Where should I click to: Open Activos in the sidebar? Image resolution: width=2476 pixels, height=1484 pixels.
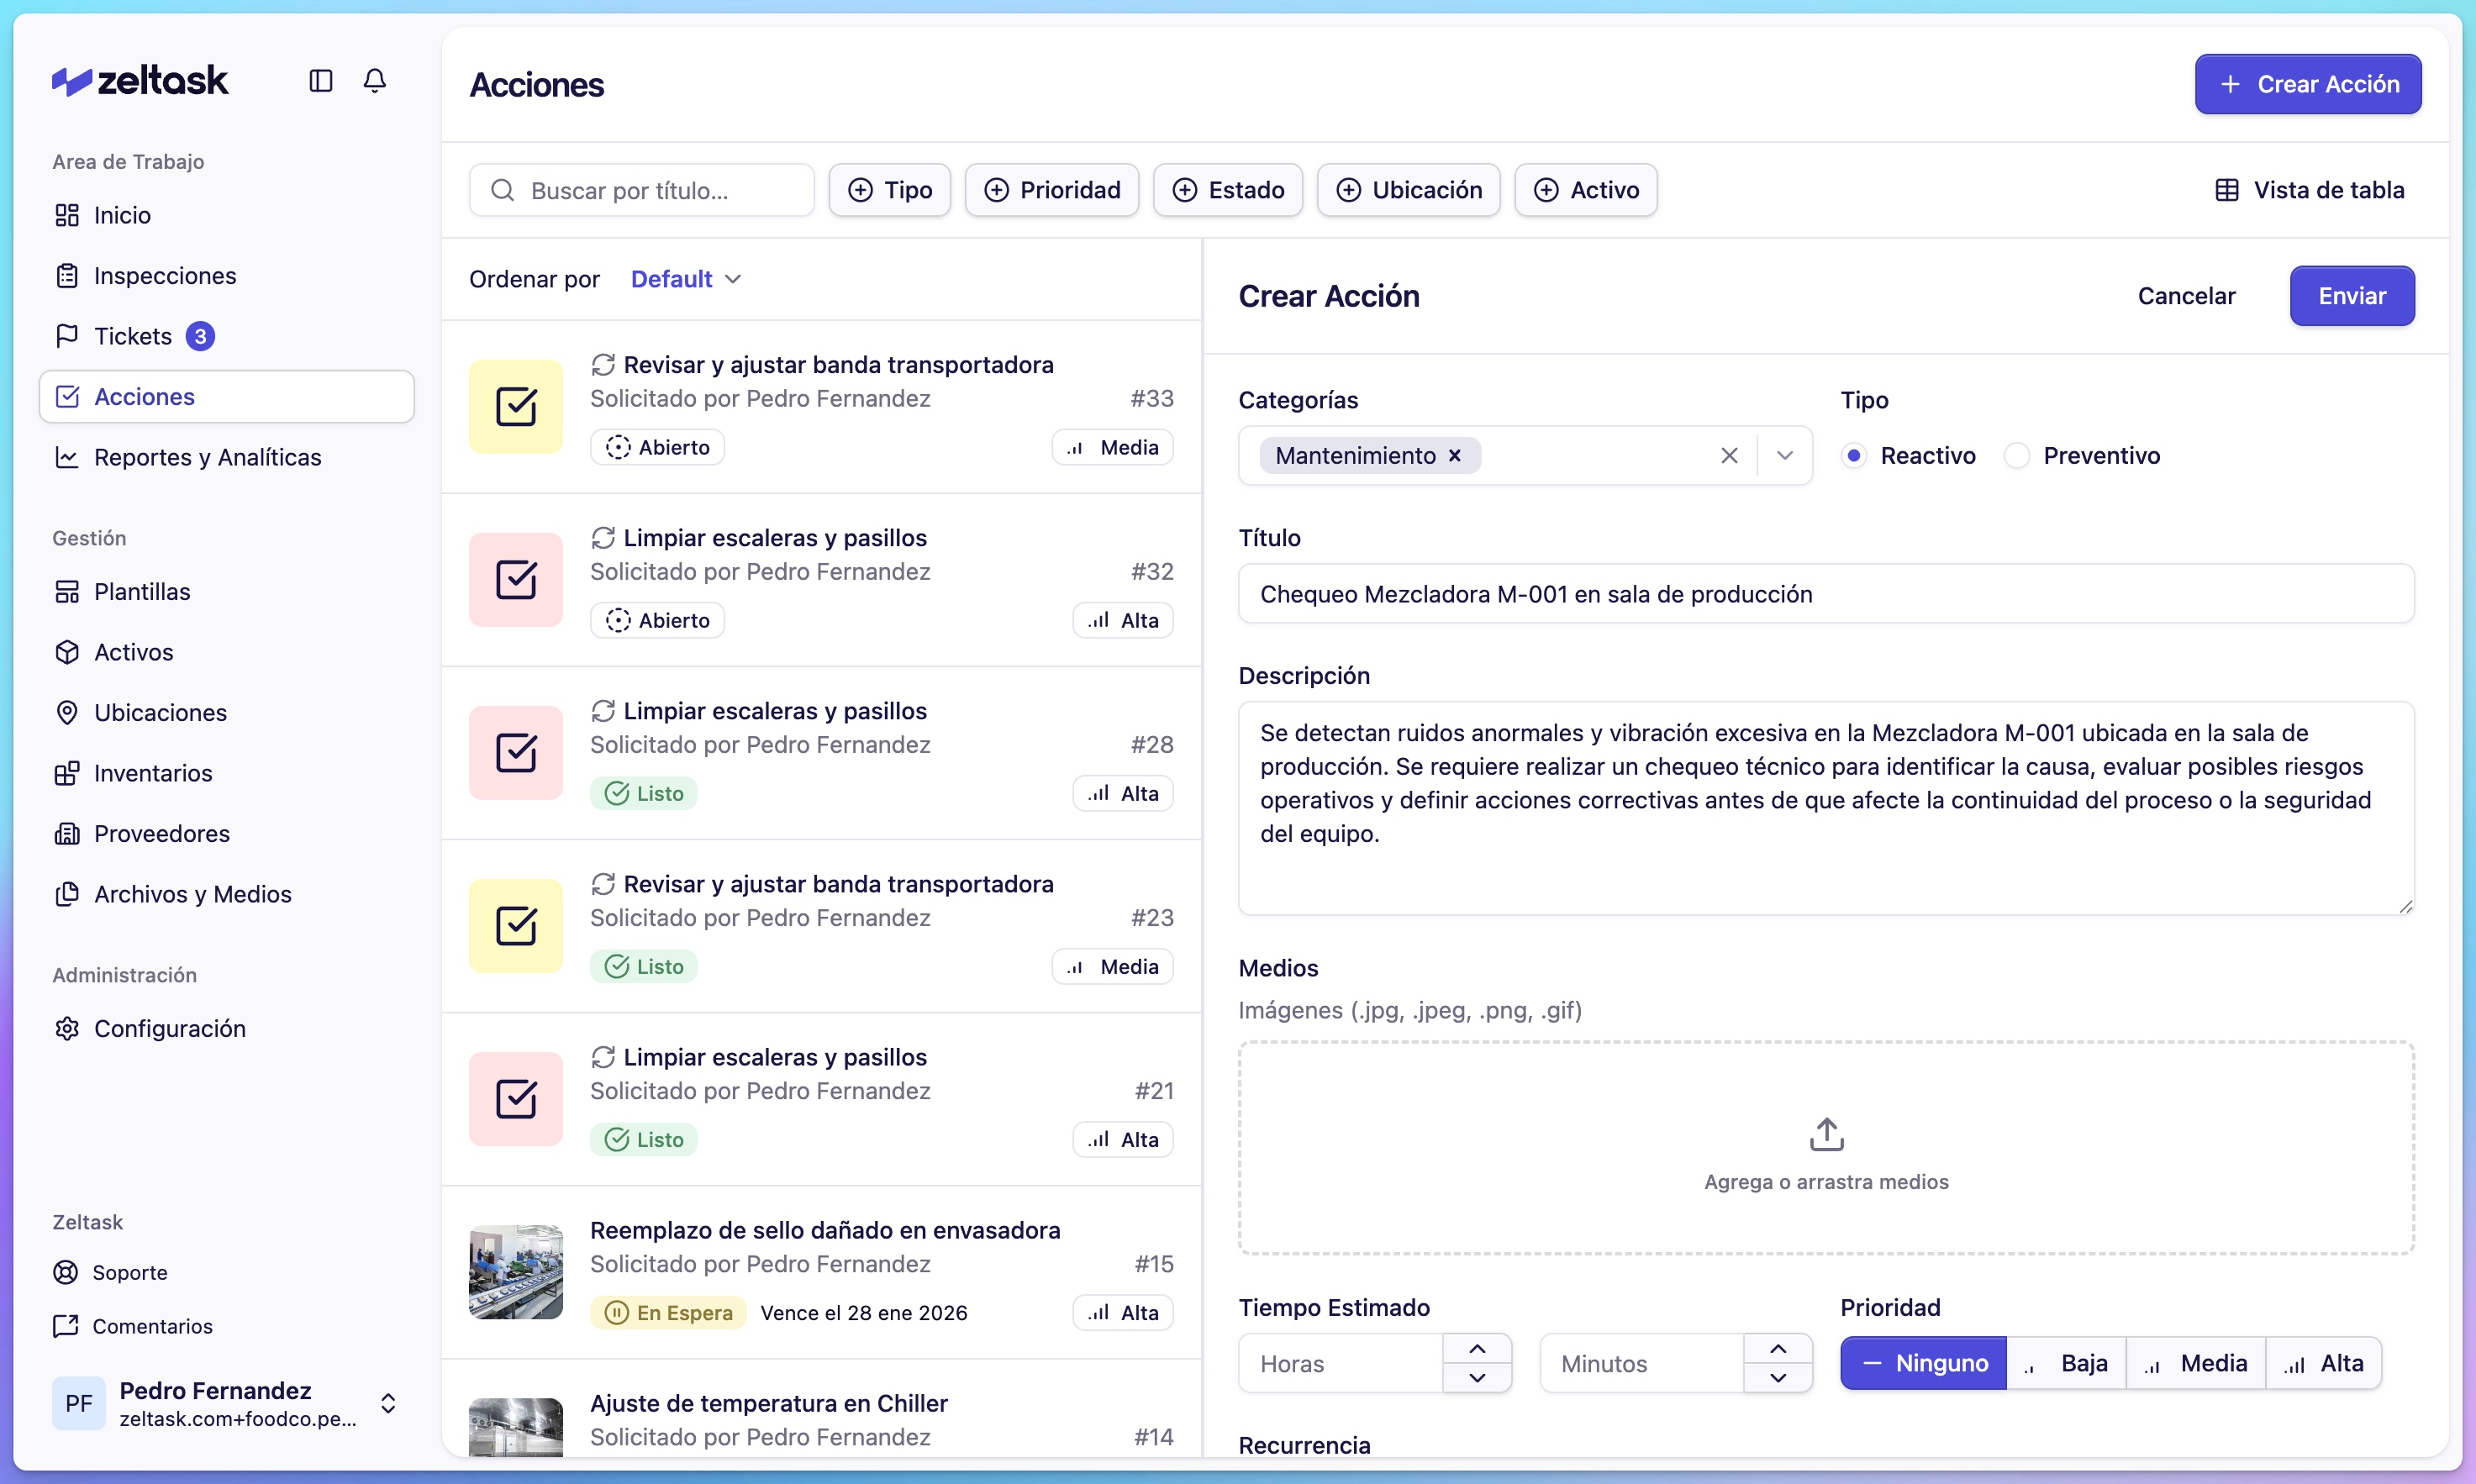coord(134,652)
